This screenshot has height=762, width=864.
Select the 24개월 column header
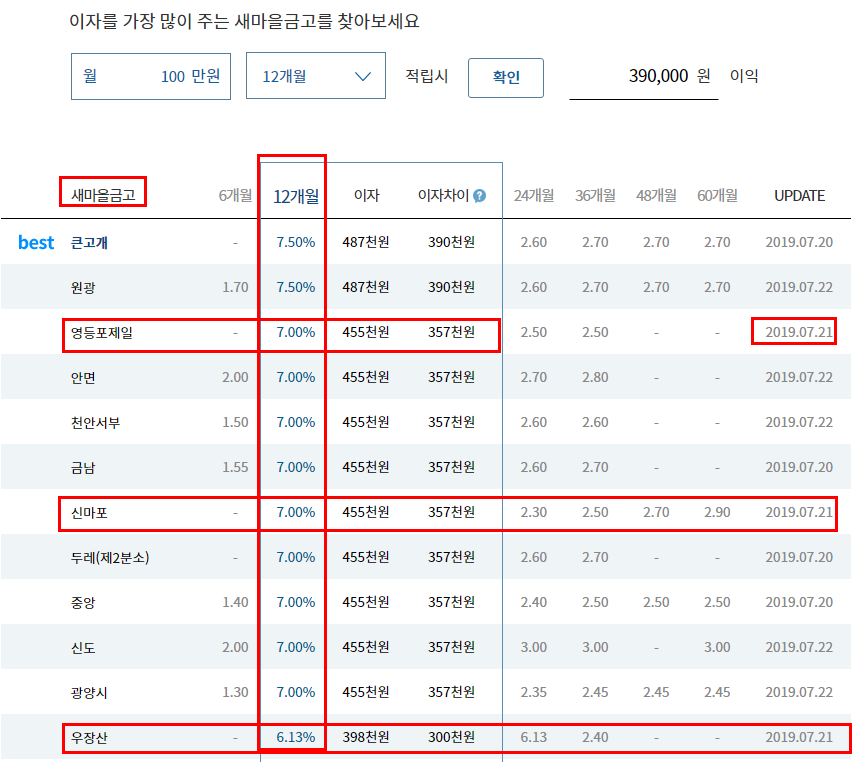coord(534,196)
